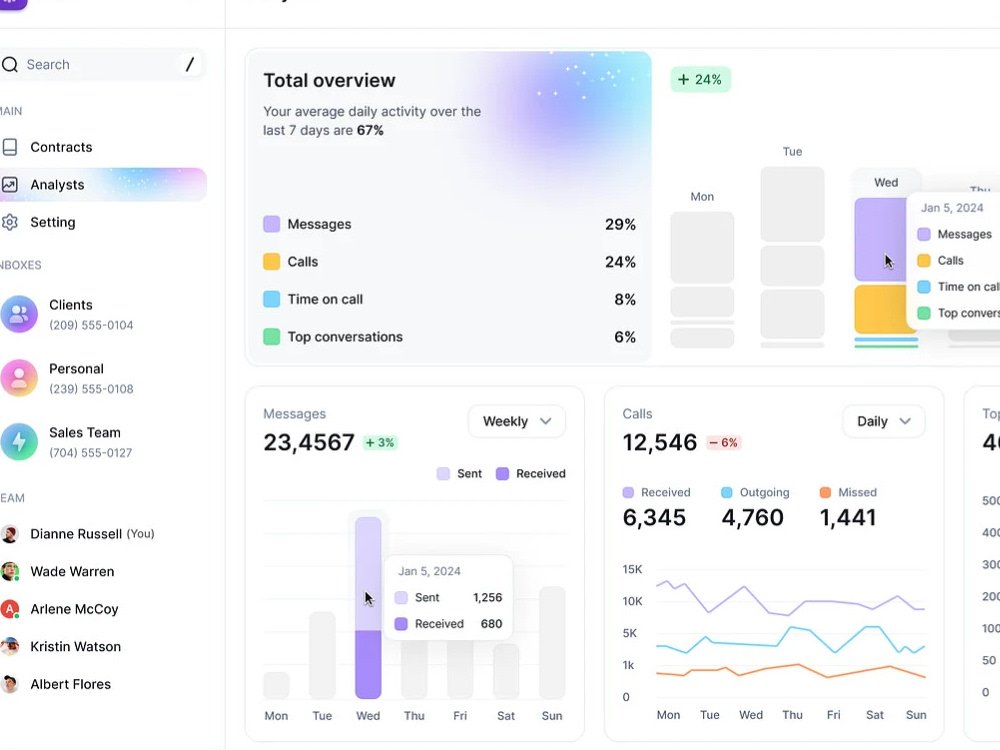Open the Weekly dropdown in Messages
The height and width of the screenshot is (750, 1000).
click(517, 422)
